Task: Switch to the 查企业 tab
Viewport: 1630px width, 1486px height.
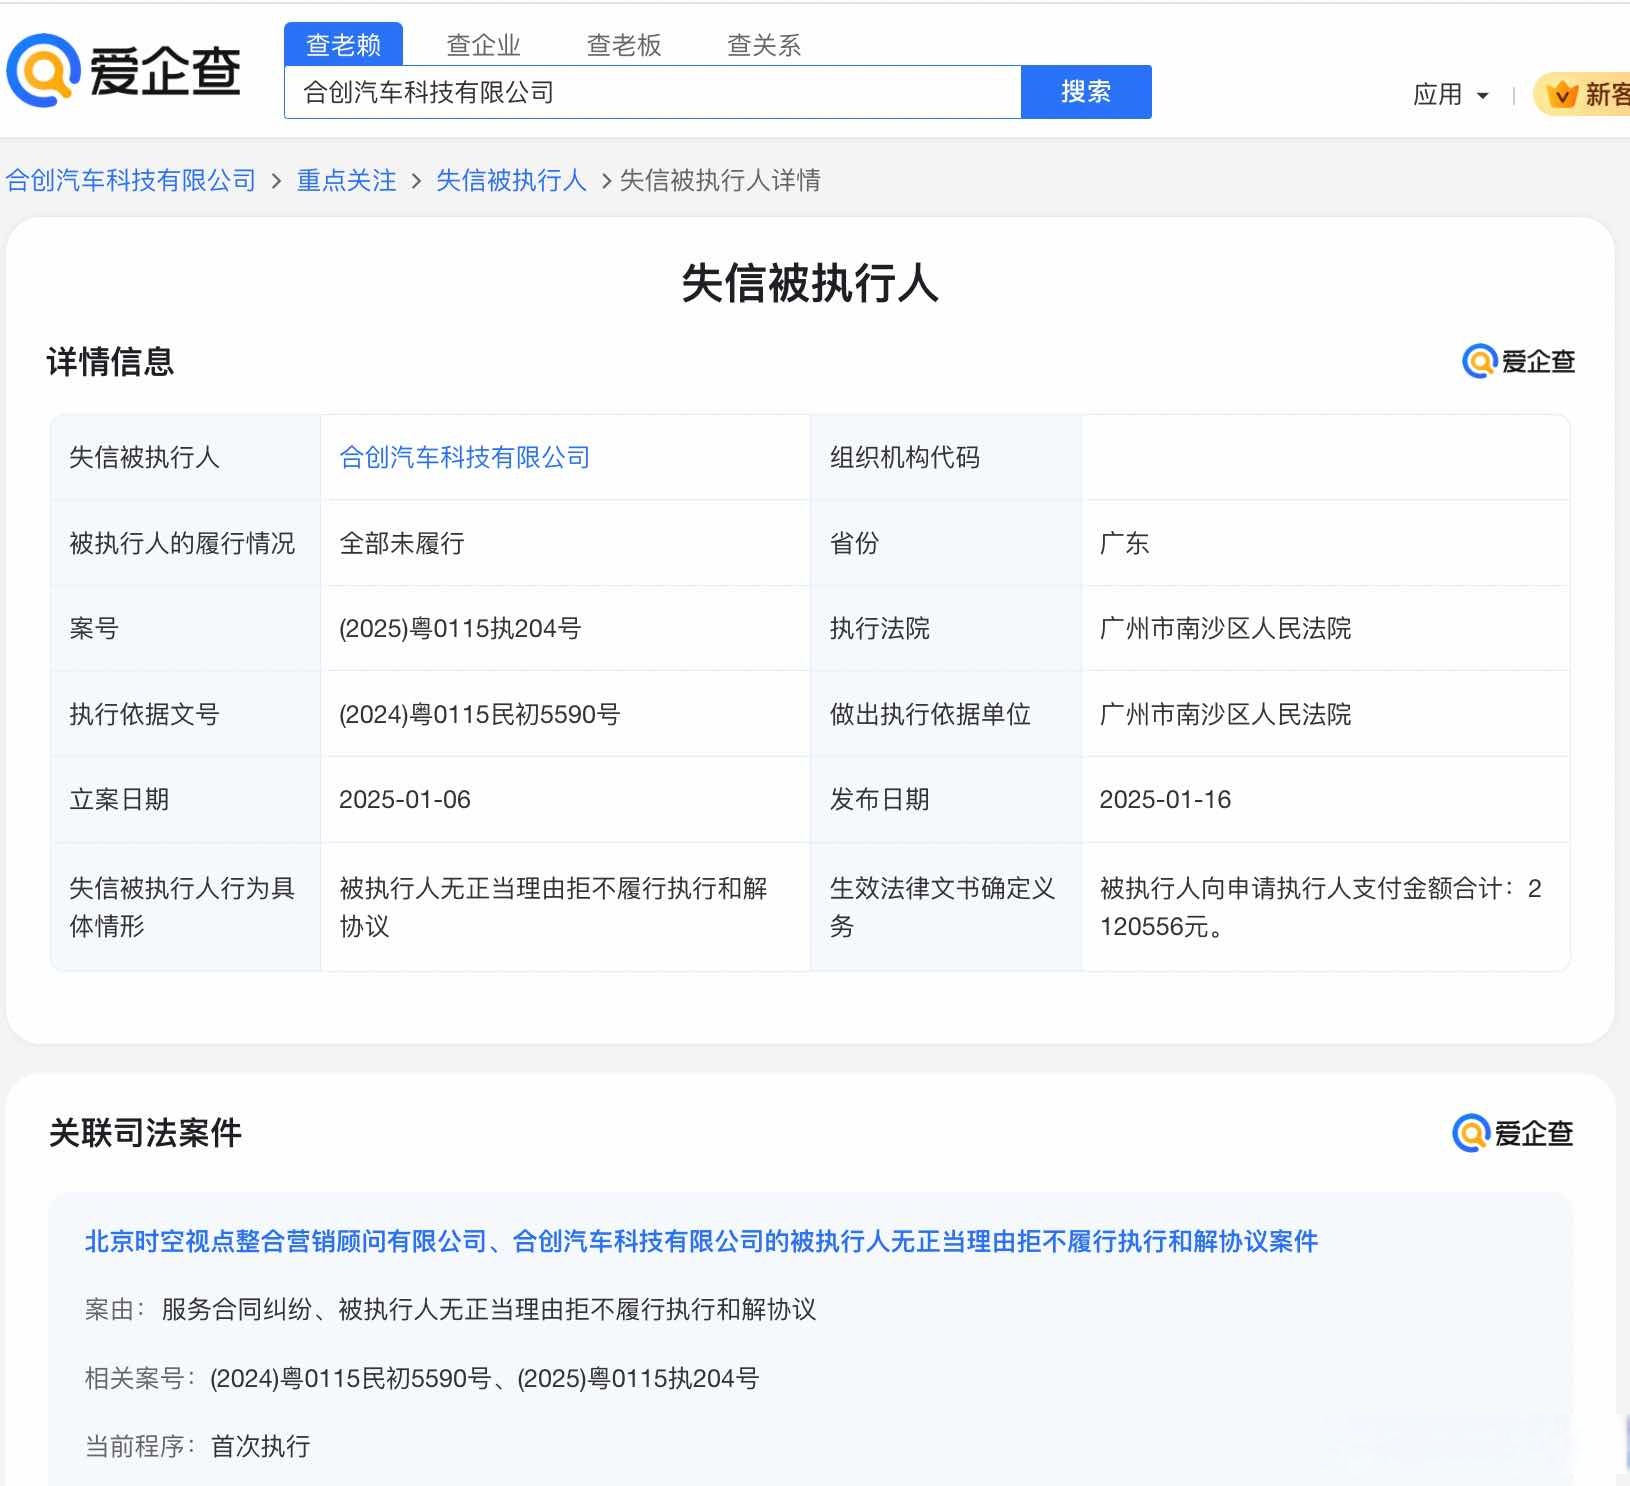Action: (483, 45)
